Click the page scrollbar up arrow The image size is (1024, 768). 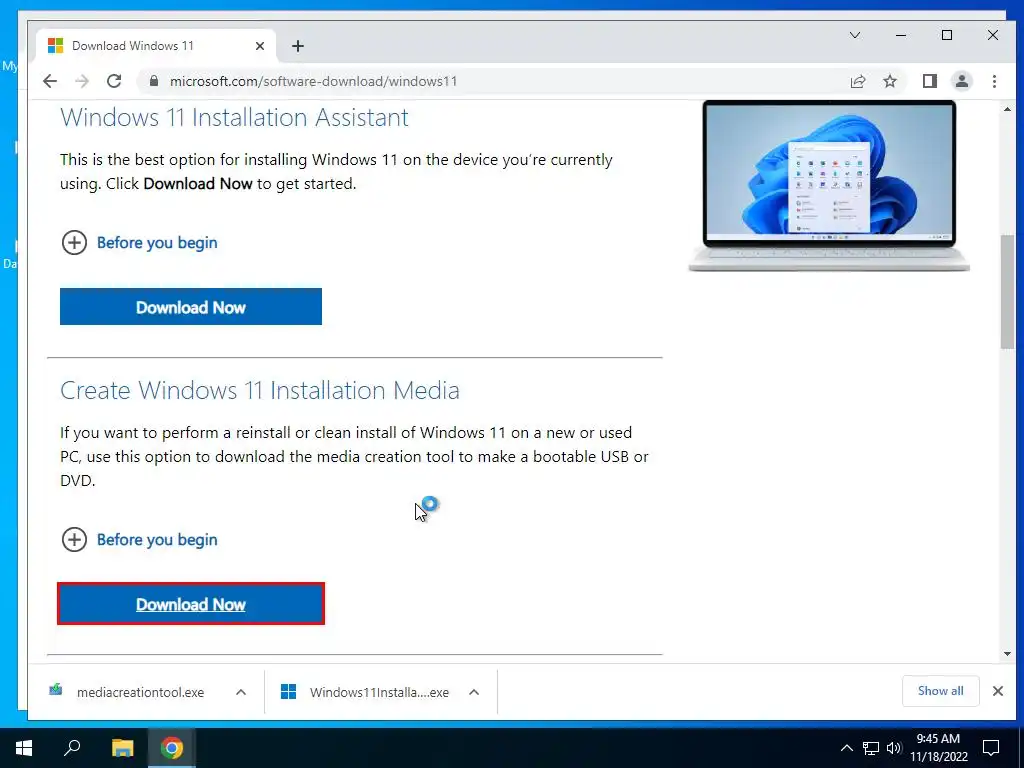click(1007, 109)
